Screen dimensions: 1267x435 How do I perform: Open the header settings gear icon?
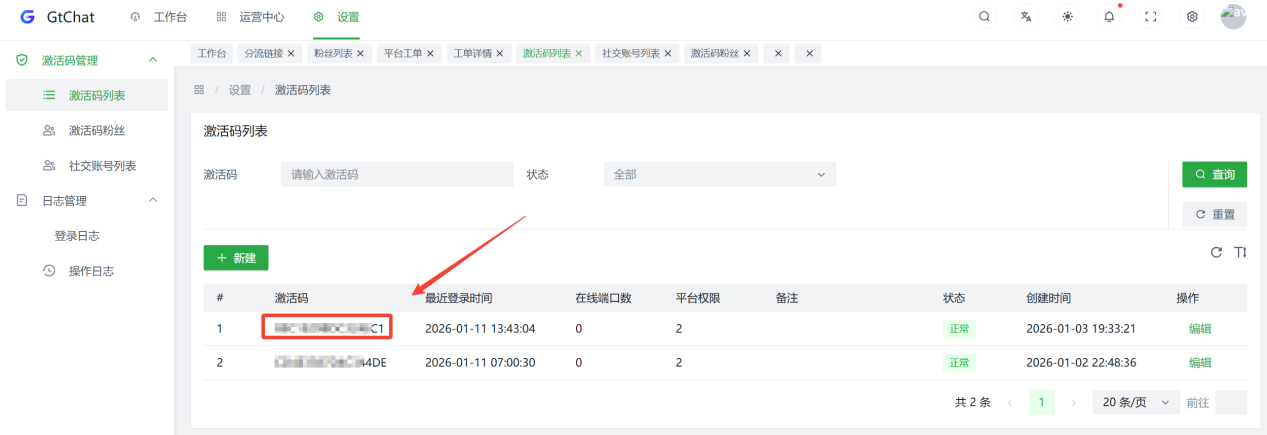pyautogui.click(x=1192, y=17)
